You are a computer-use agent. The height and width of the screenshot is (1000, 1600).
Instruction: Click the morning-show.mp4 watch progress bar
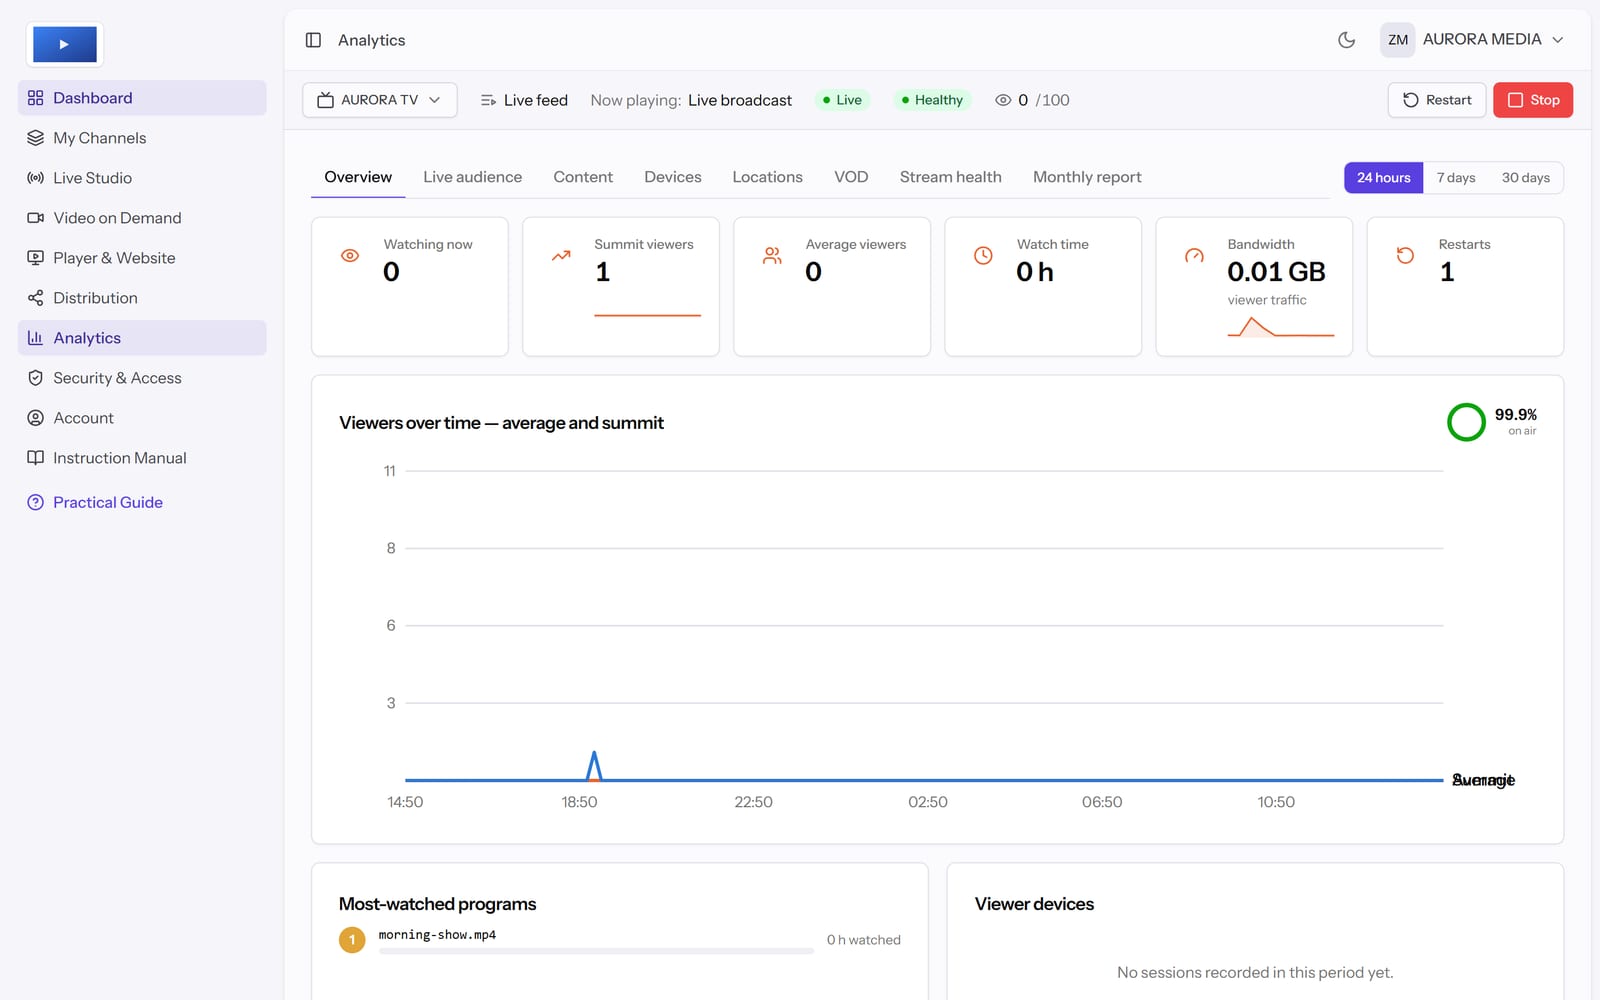tap(596, 951)
